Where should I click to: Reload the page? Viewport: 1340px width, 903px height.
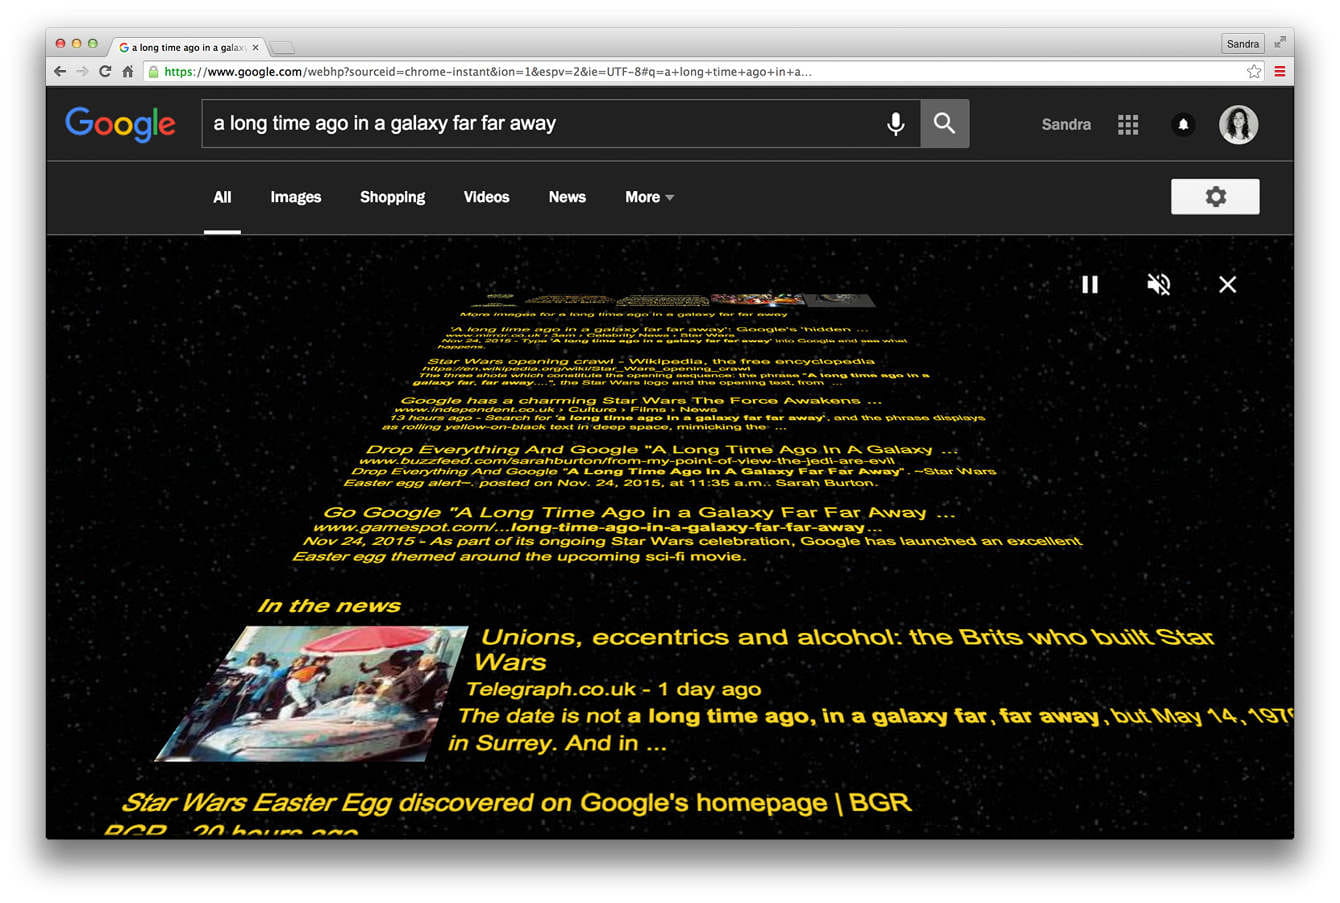coord(105,71)
